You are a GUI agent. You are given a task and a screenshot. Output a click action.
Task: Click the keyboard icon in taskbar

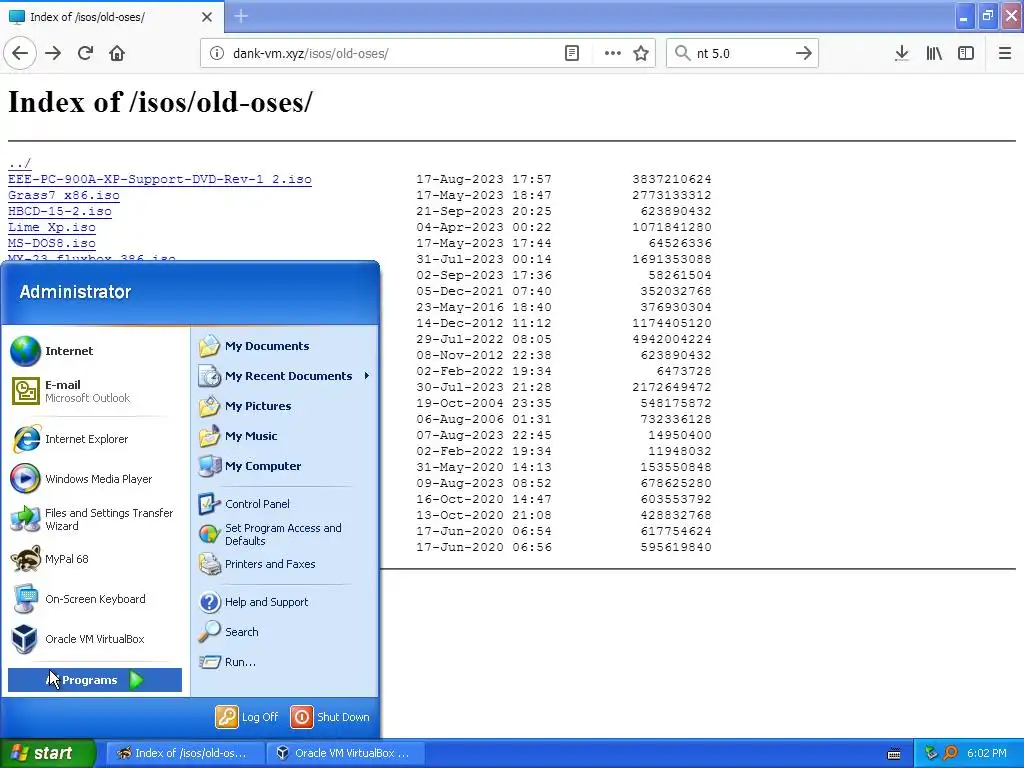[x=894, y=754]
